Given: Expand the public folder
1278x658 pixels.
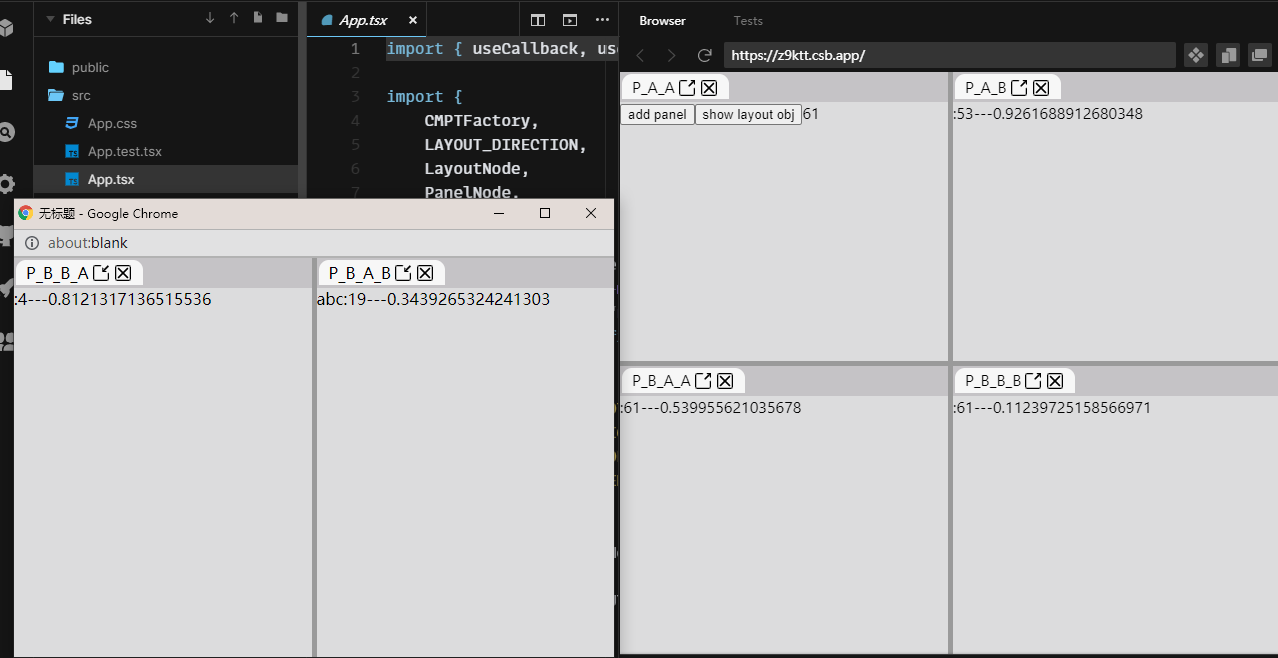Looking at the screenshot, I should [166, 67].
